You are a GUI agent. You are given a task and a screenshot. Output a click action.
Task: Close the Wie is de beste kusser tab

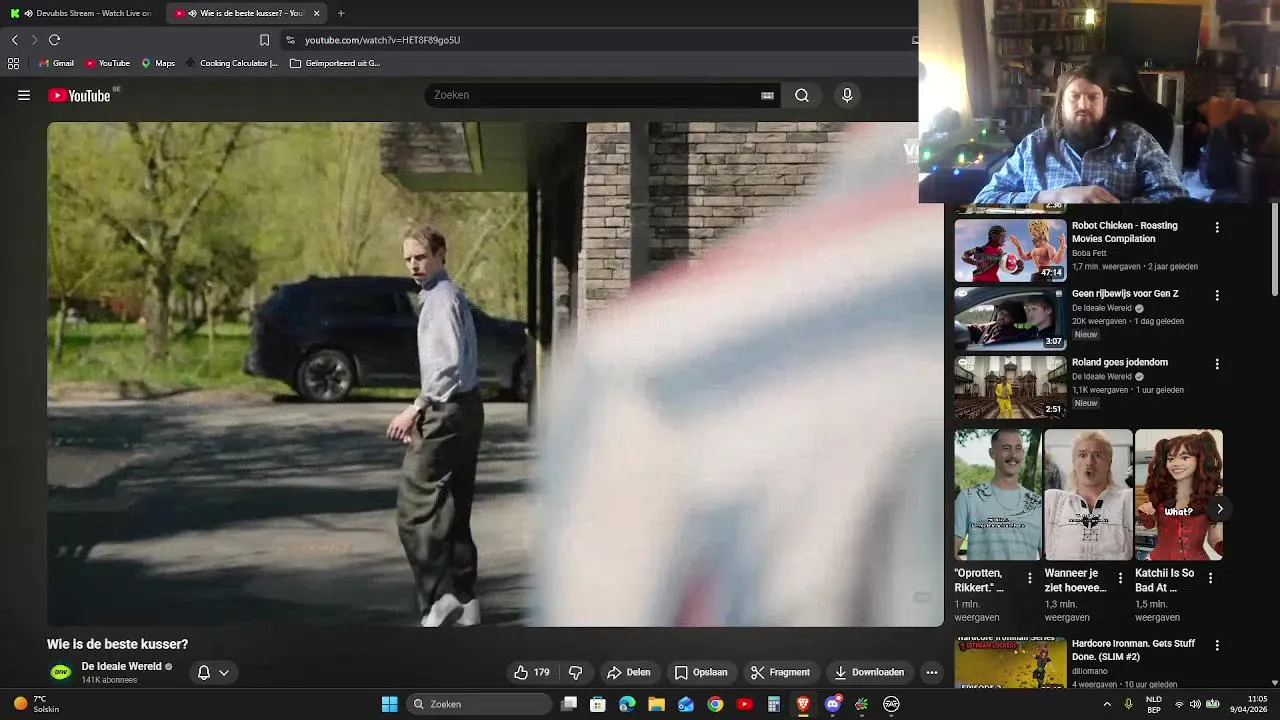pyautogui.click(x=317, y=13)
